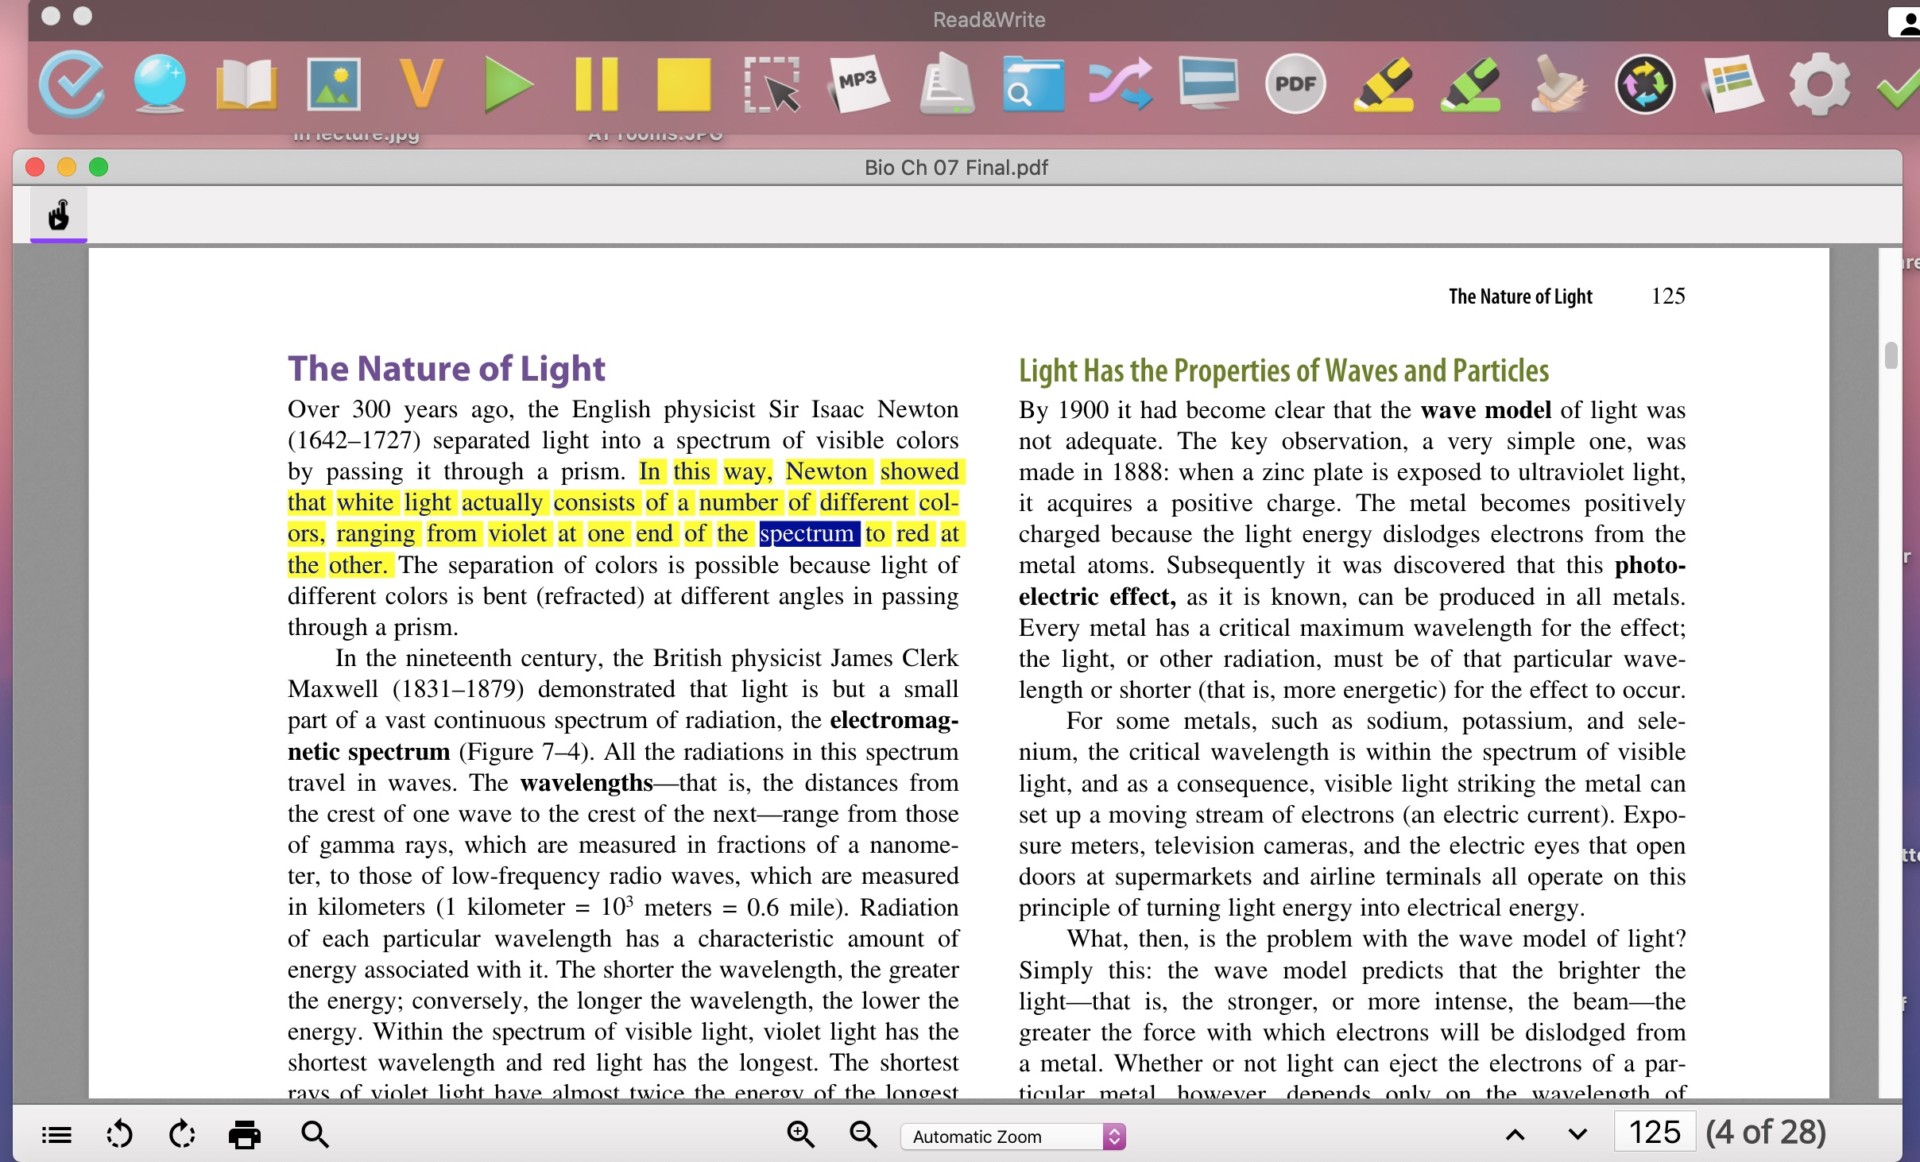
Task: Open the Dictionary book icon
Action: (246, 84)
